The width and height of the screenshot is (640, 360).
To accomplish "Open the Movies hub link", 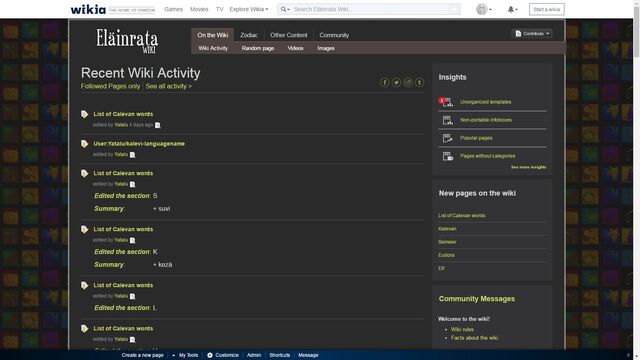I will point(199,9).
